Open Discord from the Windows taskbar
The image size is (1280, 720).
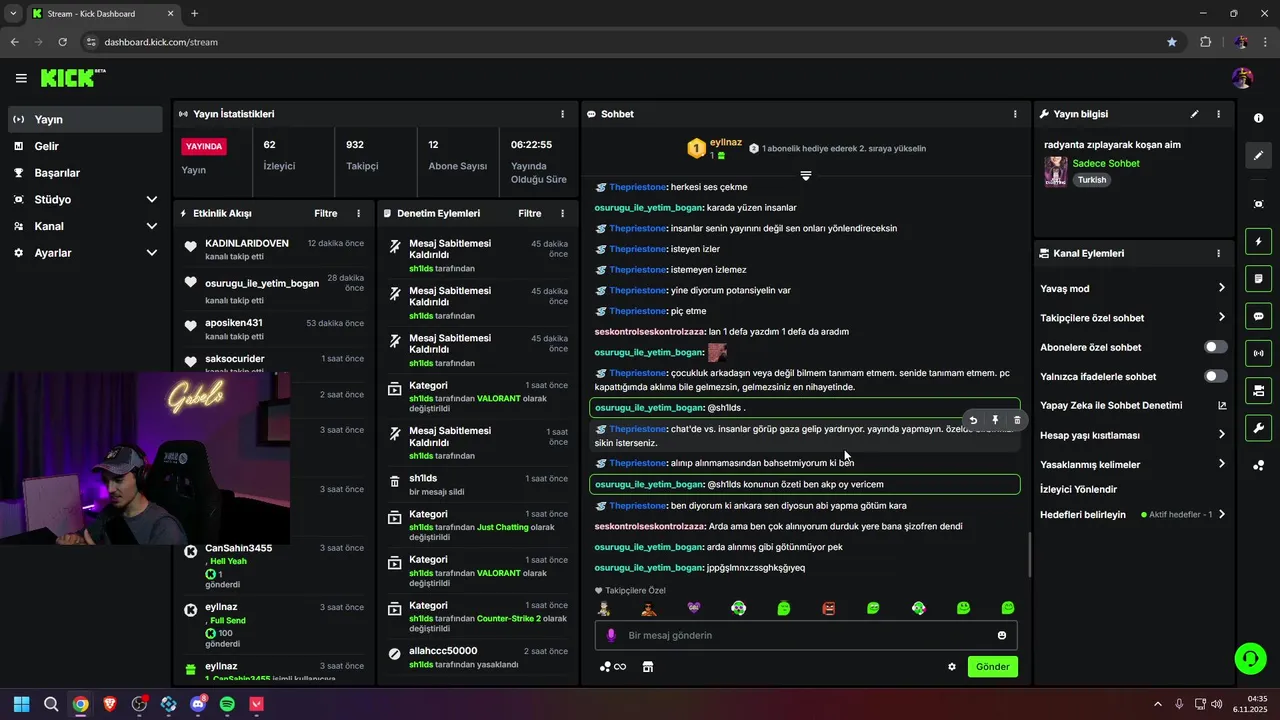pos(198,704)
